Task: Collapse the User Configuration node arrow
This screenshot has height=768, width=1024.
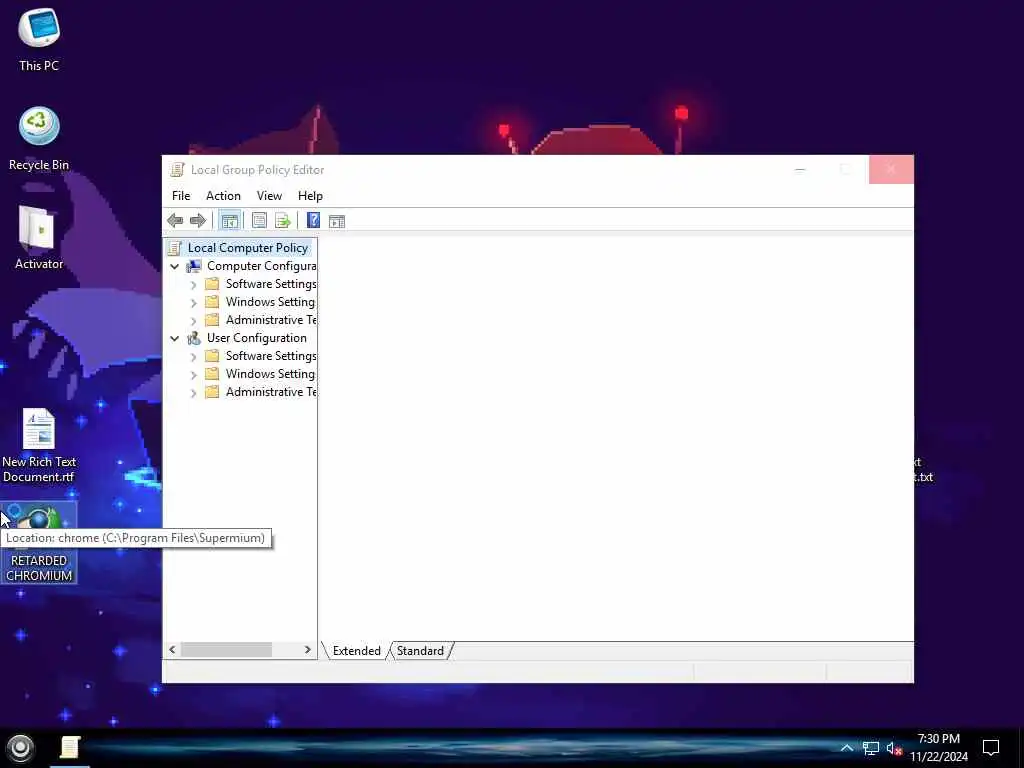Action: (x=174, y=338)
